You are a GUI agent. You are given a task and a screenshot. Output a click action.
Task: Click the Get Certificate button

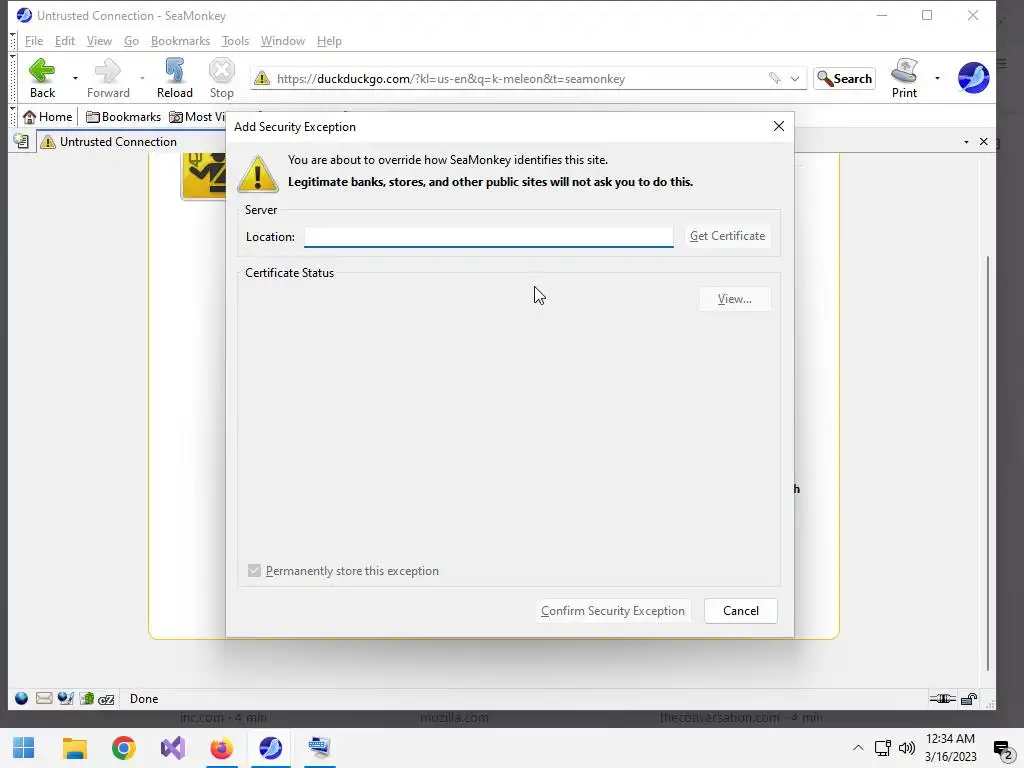point(727,236)
